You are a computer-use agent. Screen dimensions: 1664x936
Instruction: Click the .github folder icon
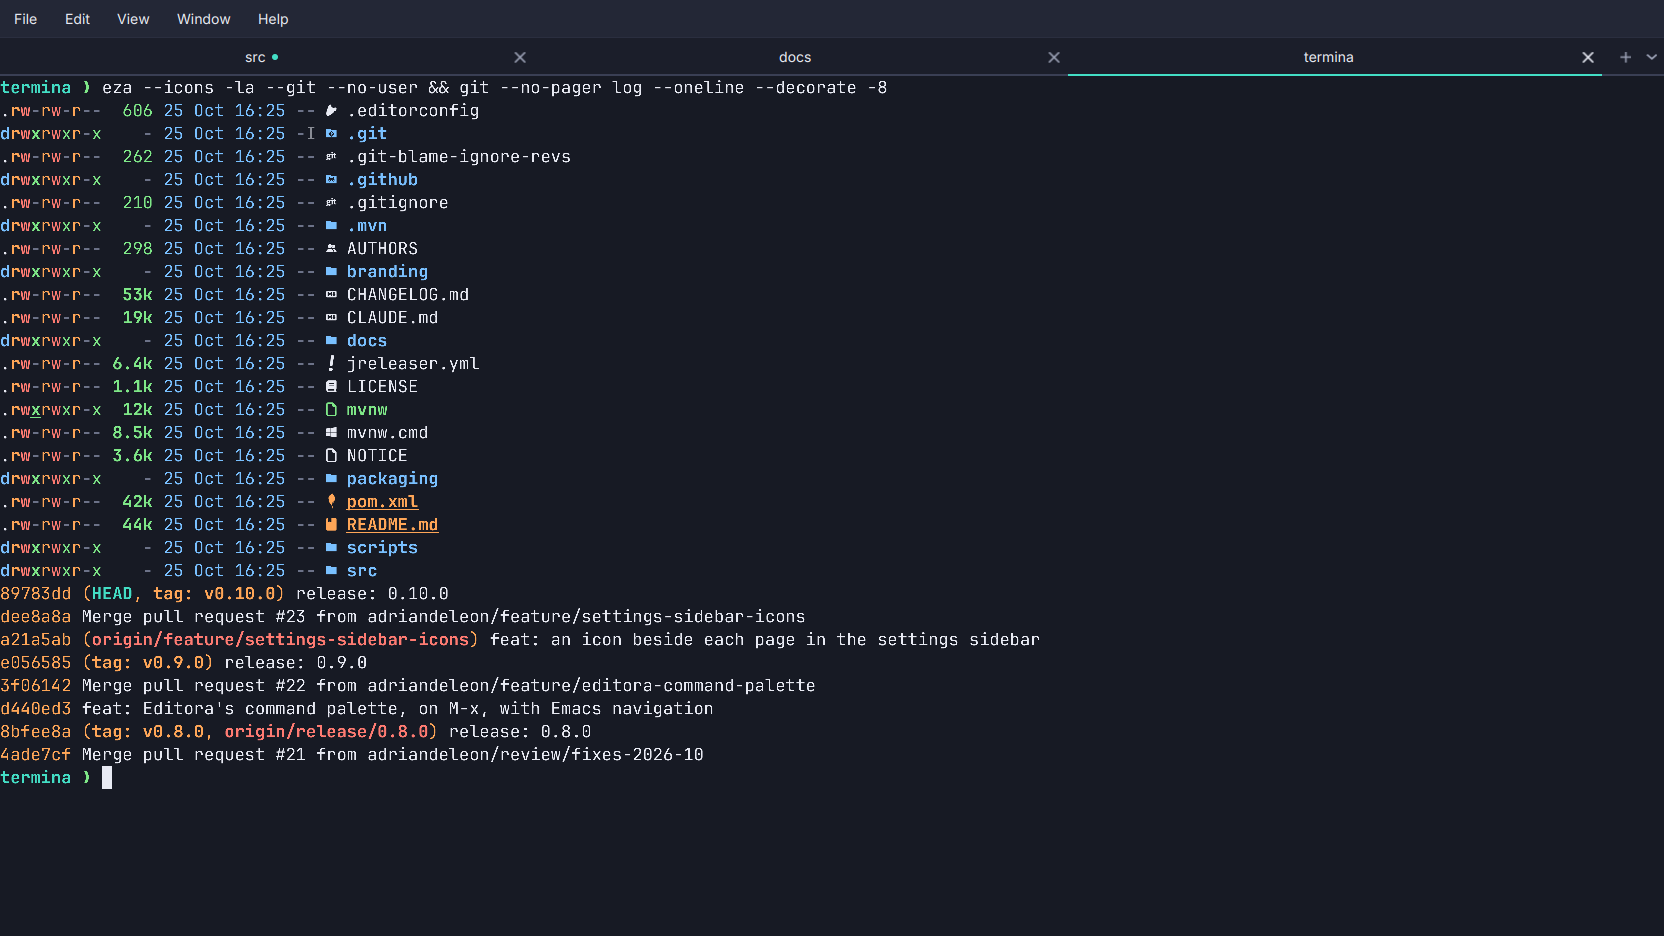pyautogui.click(x=331, y=180)
